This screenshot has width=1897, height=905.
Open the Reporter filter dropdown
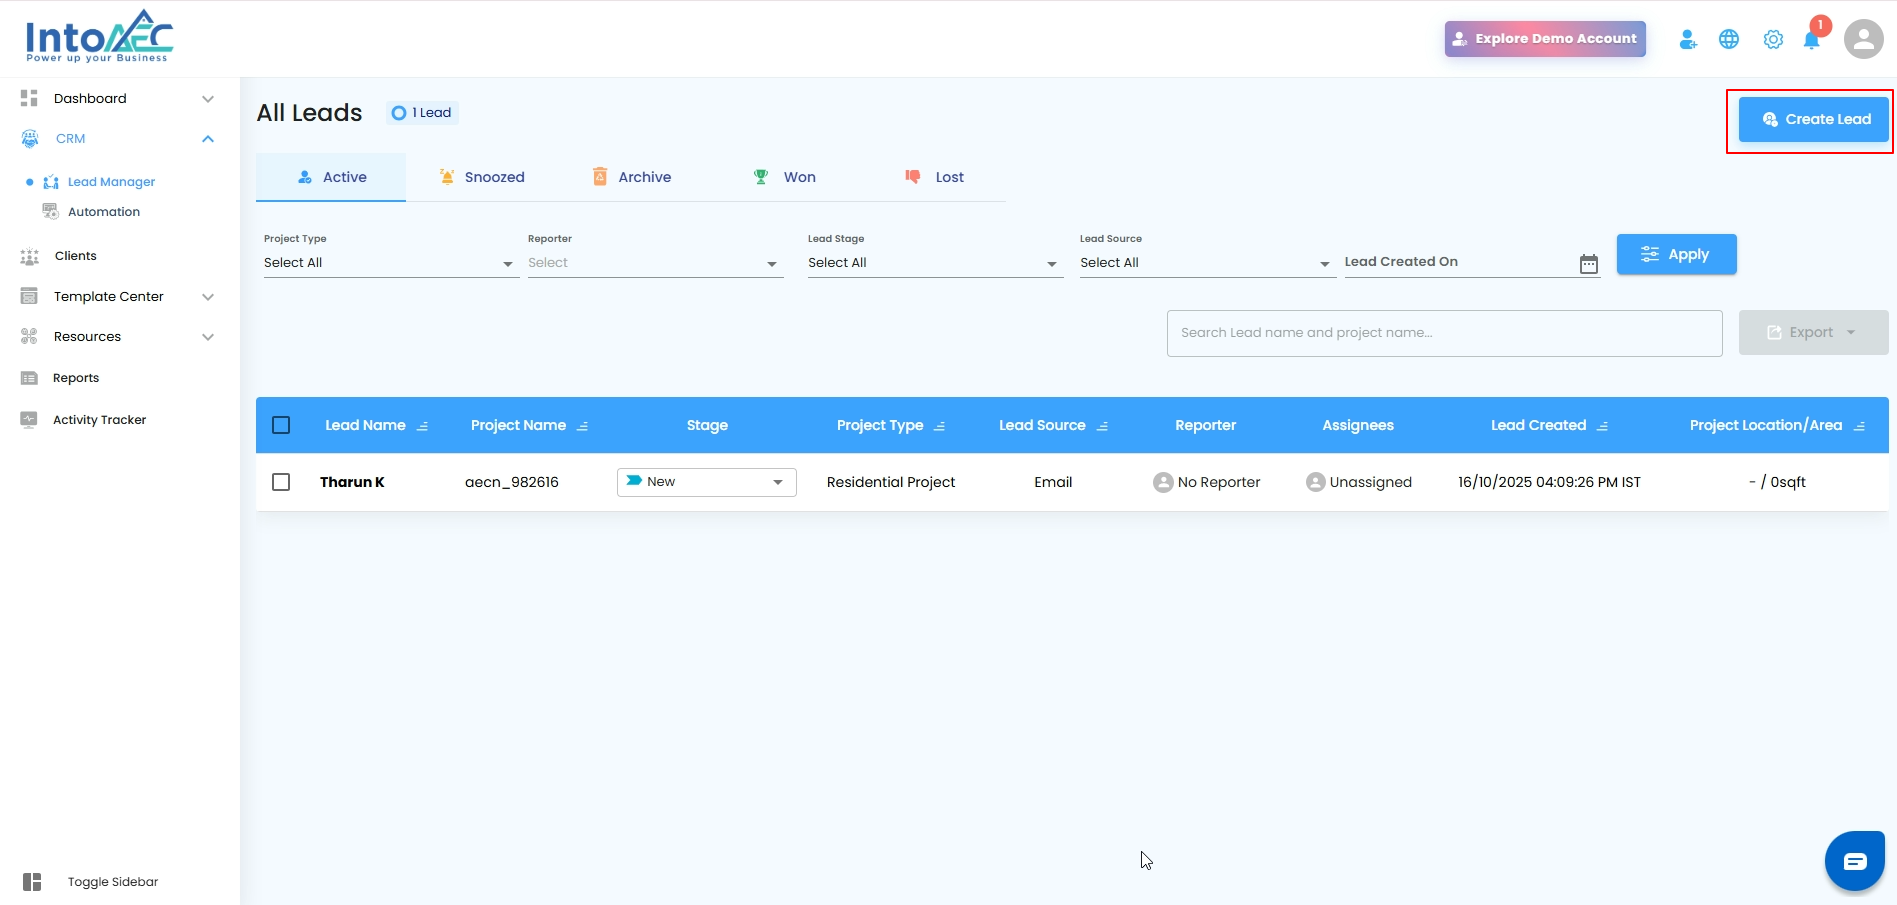tap(655, 263)
